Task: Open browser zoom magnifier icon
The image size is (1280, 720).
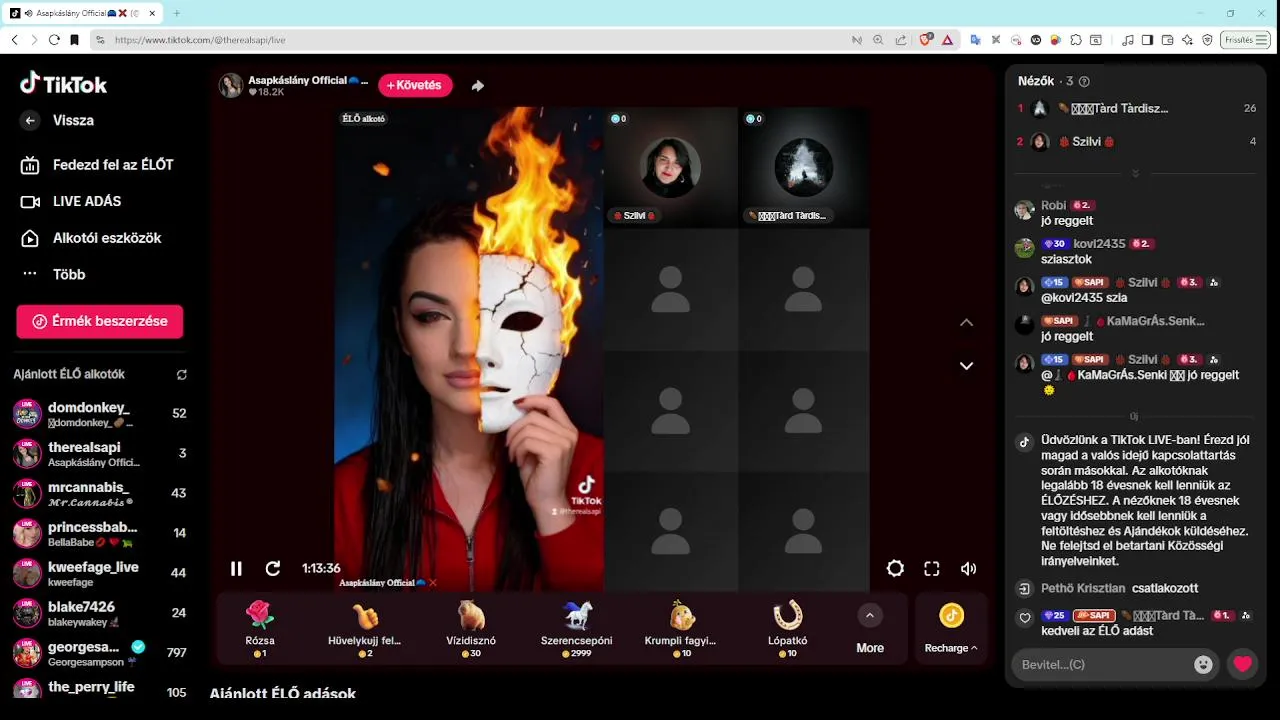Action: [x=878, y=40]
